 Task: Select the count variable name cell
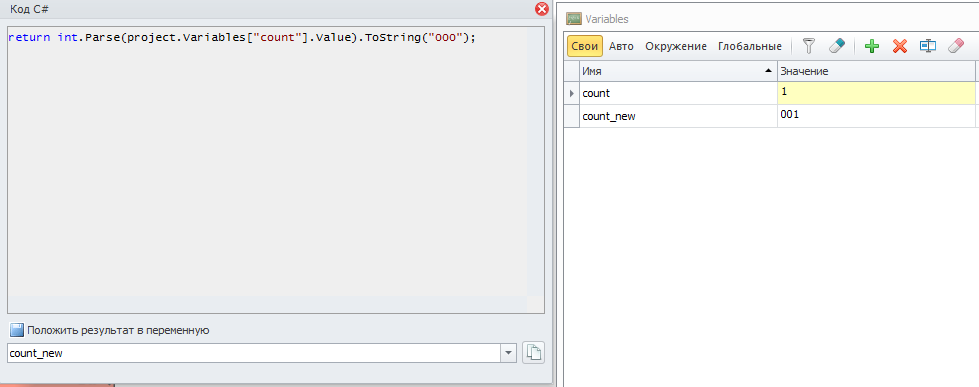678,93
